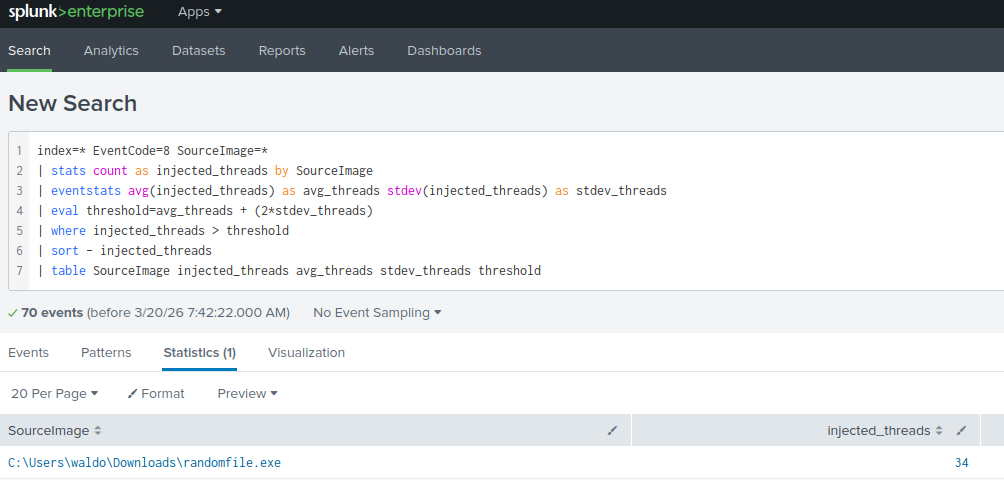The width and height of the screenshot is (1004, 482).
Task: Click the green job status checkmark
Action: point(12,313)
